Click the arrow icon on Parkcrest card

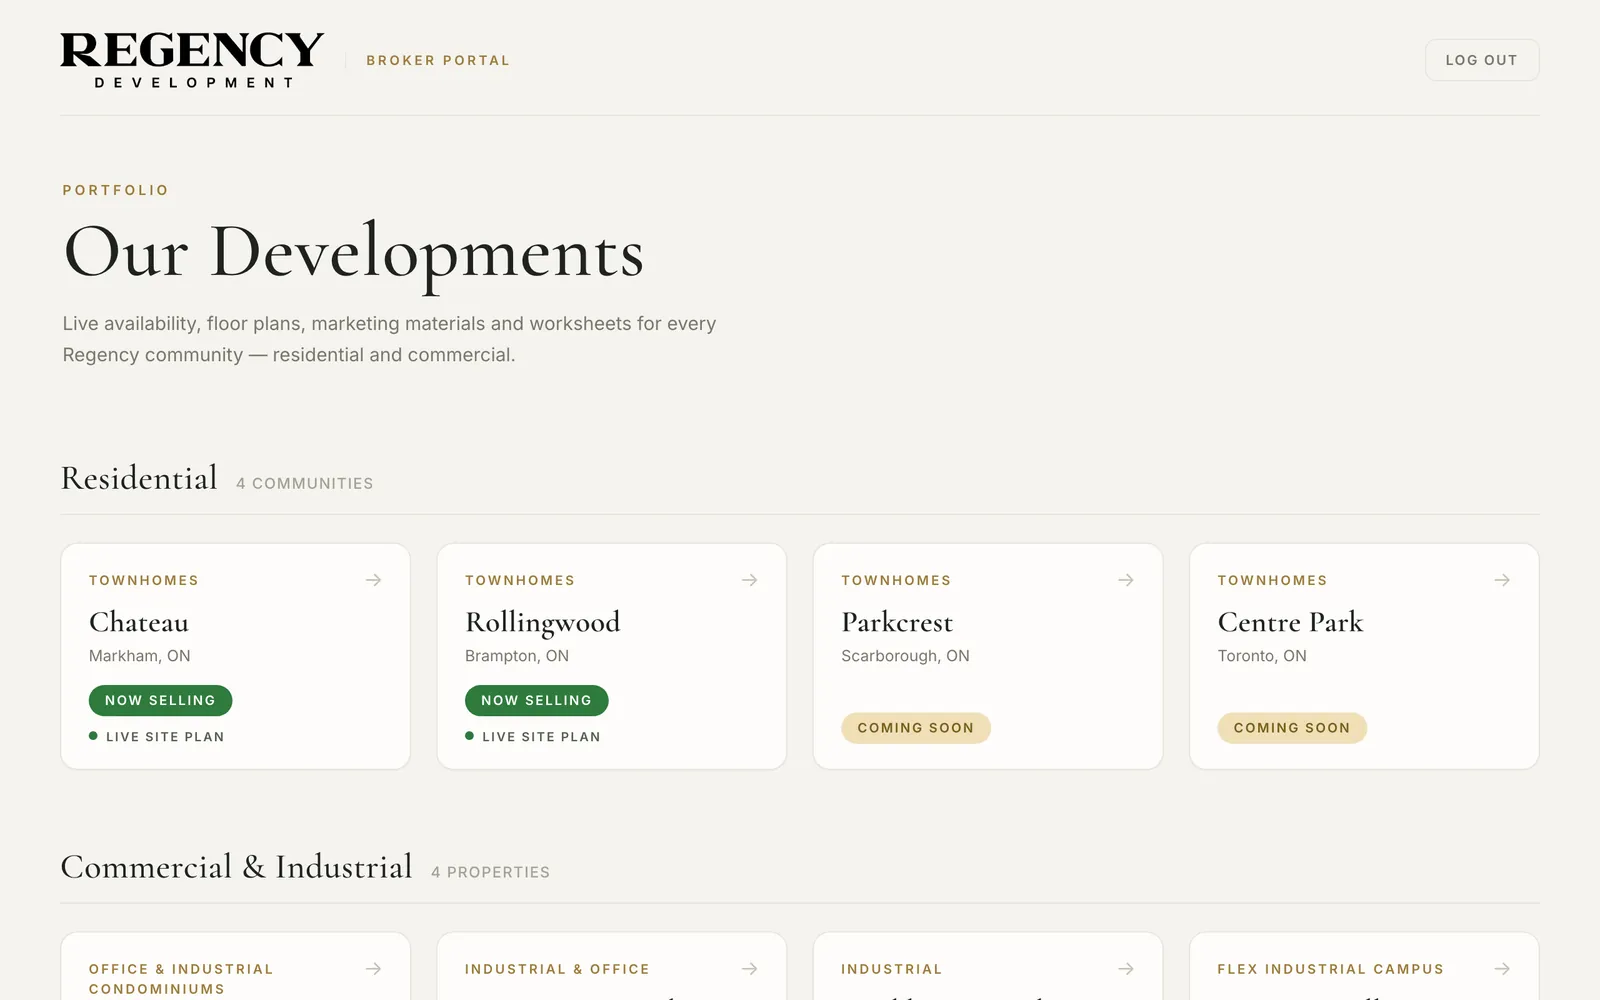1125,580
